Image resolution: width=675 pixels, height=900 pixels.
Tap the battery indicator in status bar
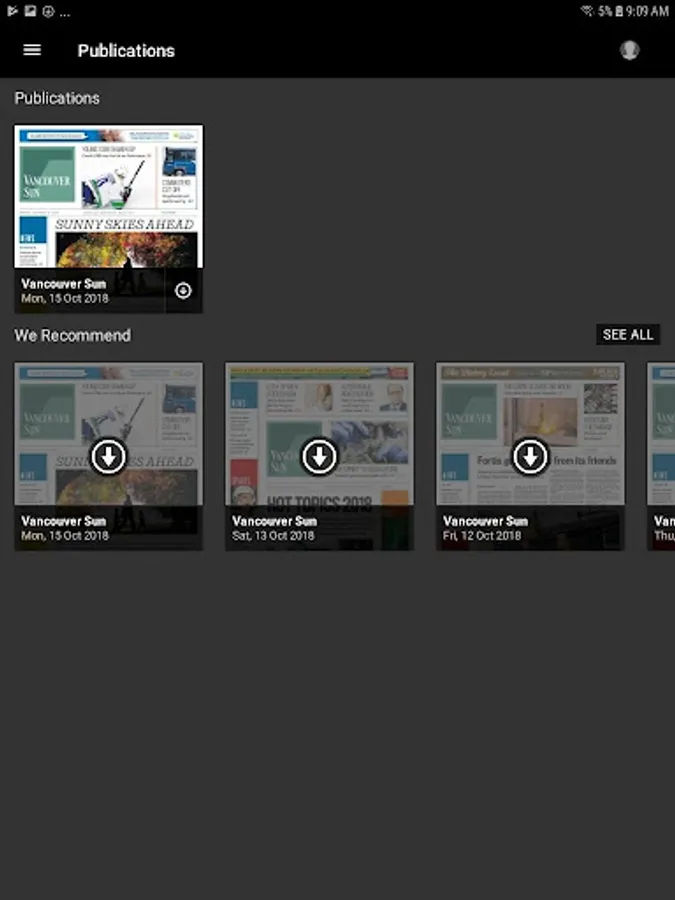tap(619, 11)
